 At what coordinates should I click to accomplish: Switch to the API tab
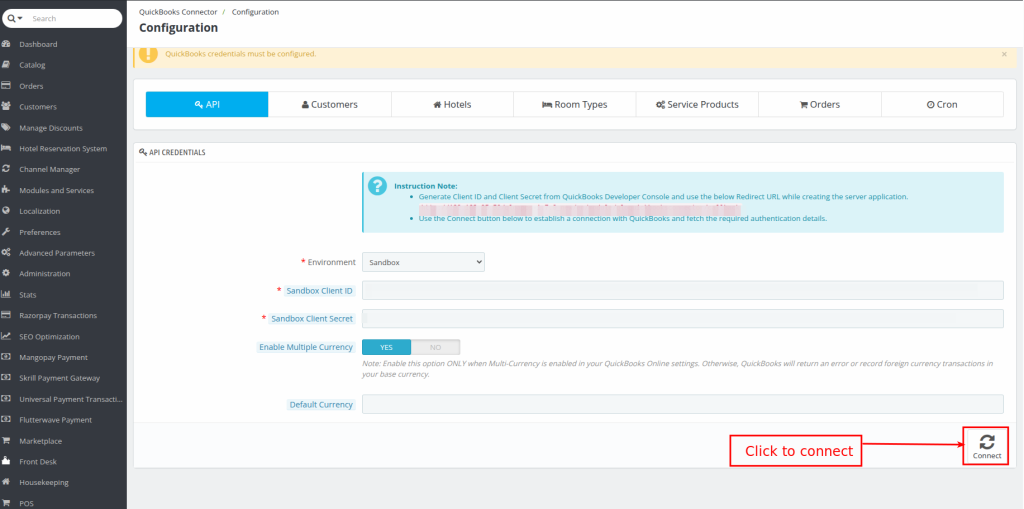pos(207,104)
